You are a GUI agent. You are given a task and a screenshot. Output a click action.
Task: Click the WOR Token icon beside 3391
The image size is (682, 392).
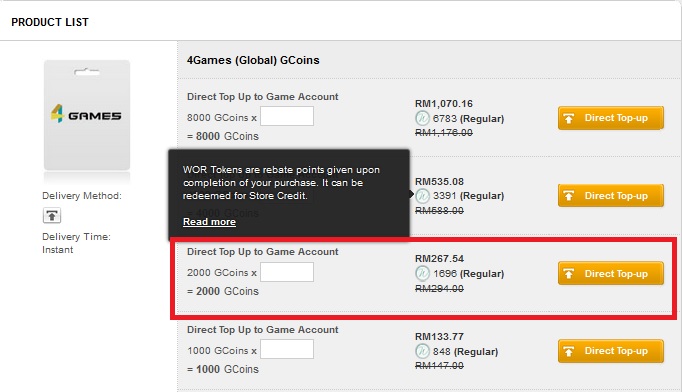pyautogui.click(x=422, y=196)
